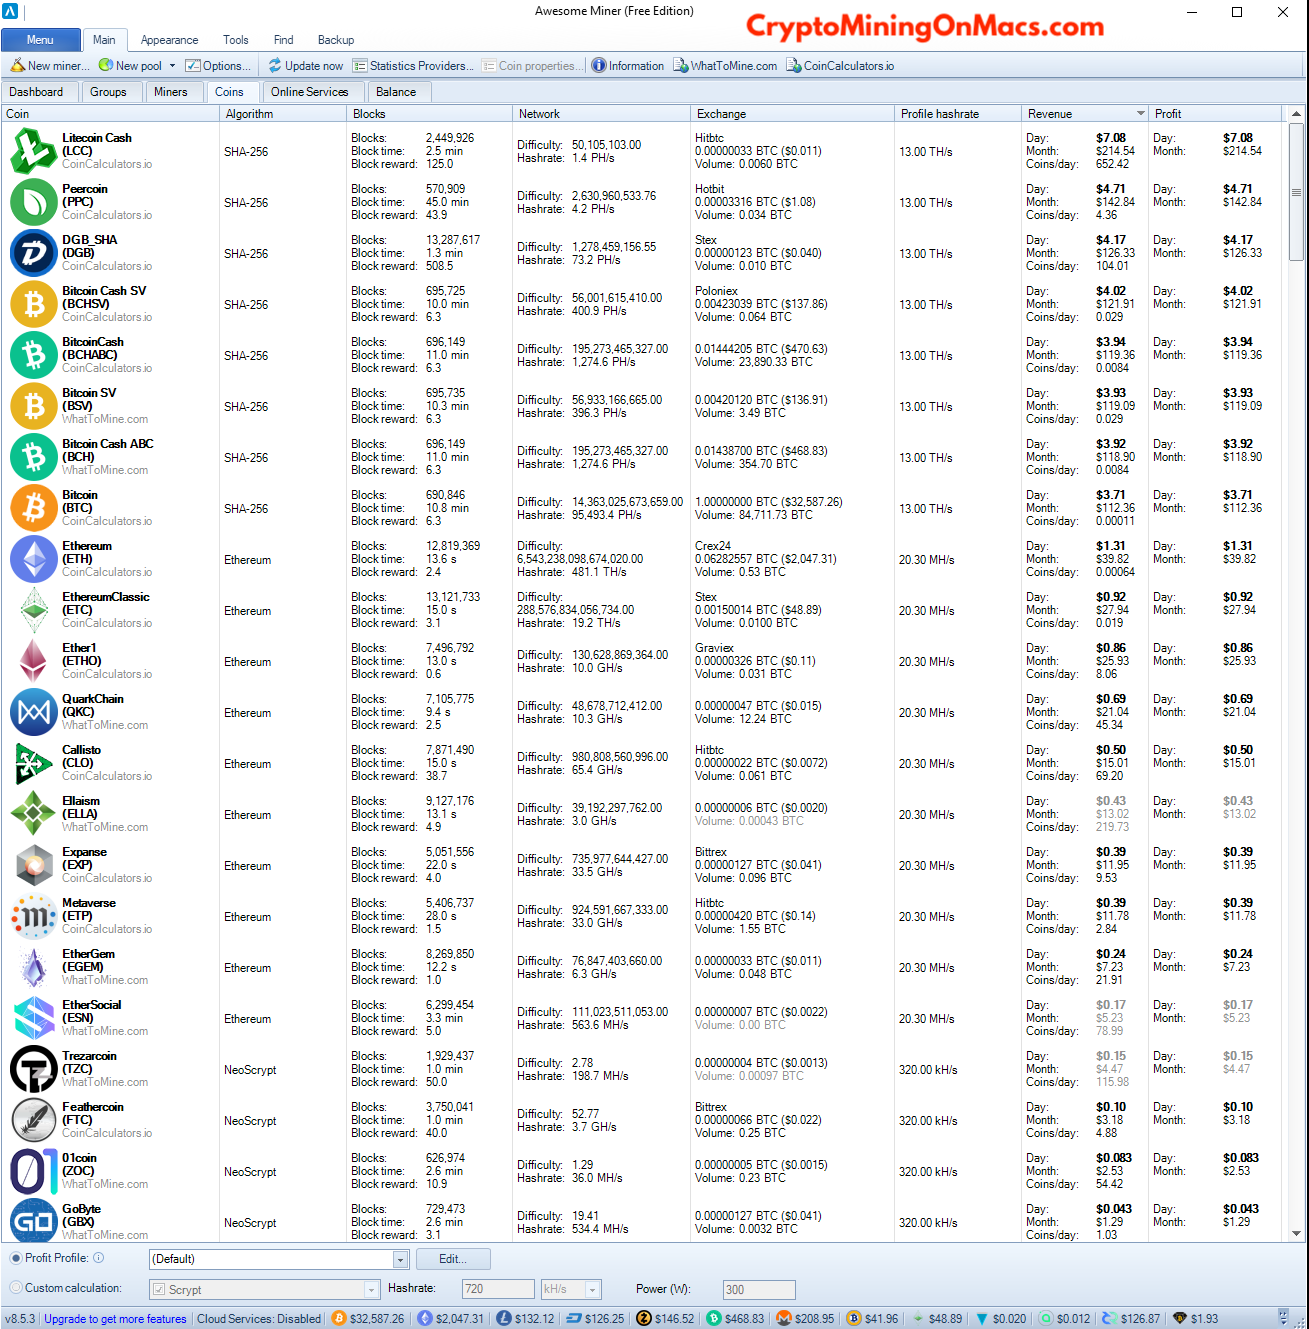This screenshot has height=1329, width=1309.
Task: Open WhatToMine.com from the toolbar
Action: [x=725, y=66]
